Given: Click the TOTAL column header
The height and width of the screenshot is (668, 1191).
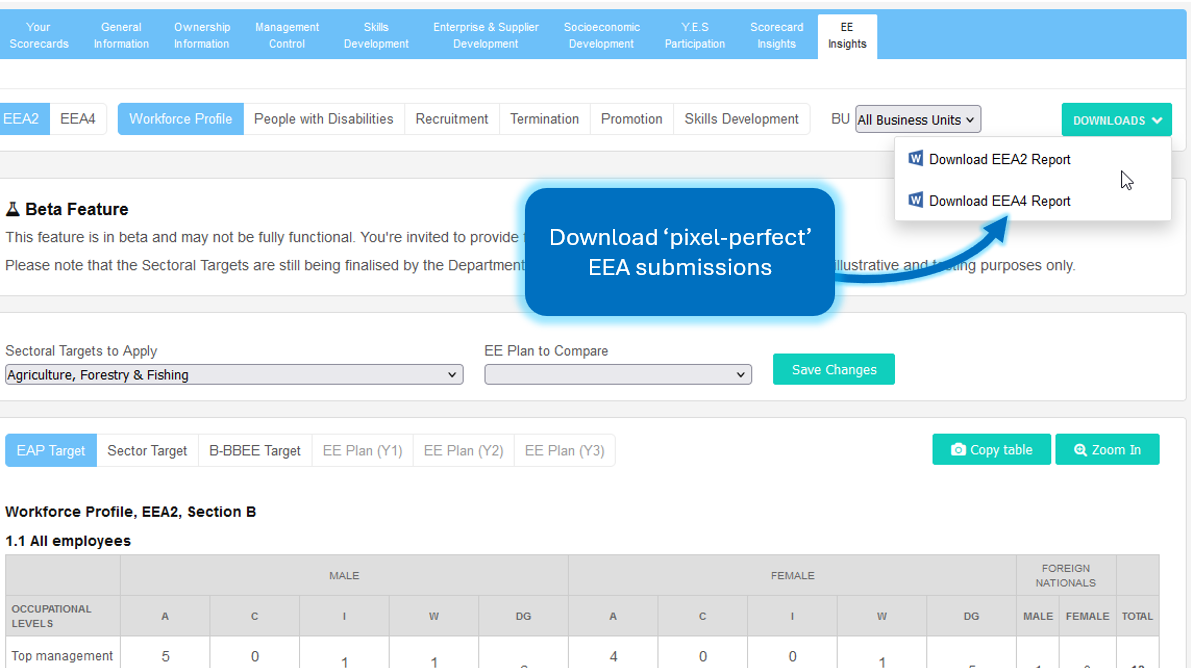Looking at the screenshot, I should [x=1137, y=616].
